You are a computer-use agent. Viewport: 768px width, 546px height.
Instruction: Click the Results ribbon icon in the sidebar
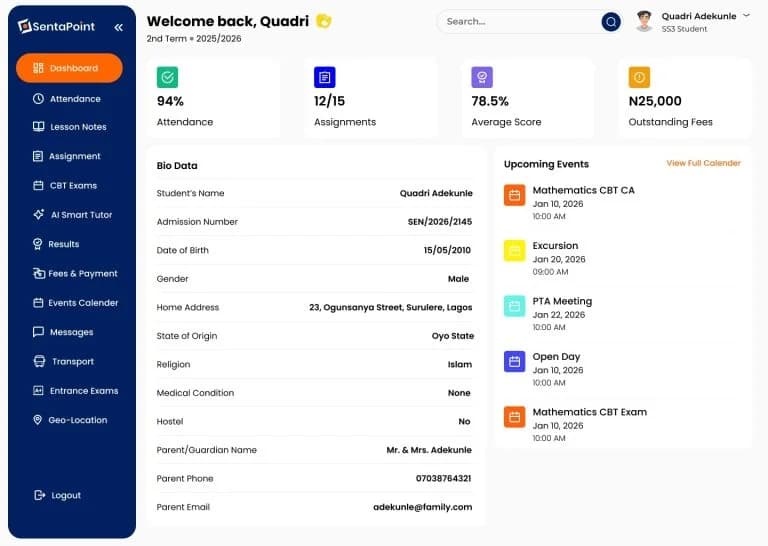tap(38, 244)
